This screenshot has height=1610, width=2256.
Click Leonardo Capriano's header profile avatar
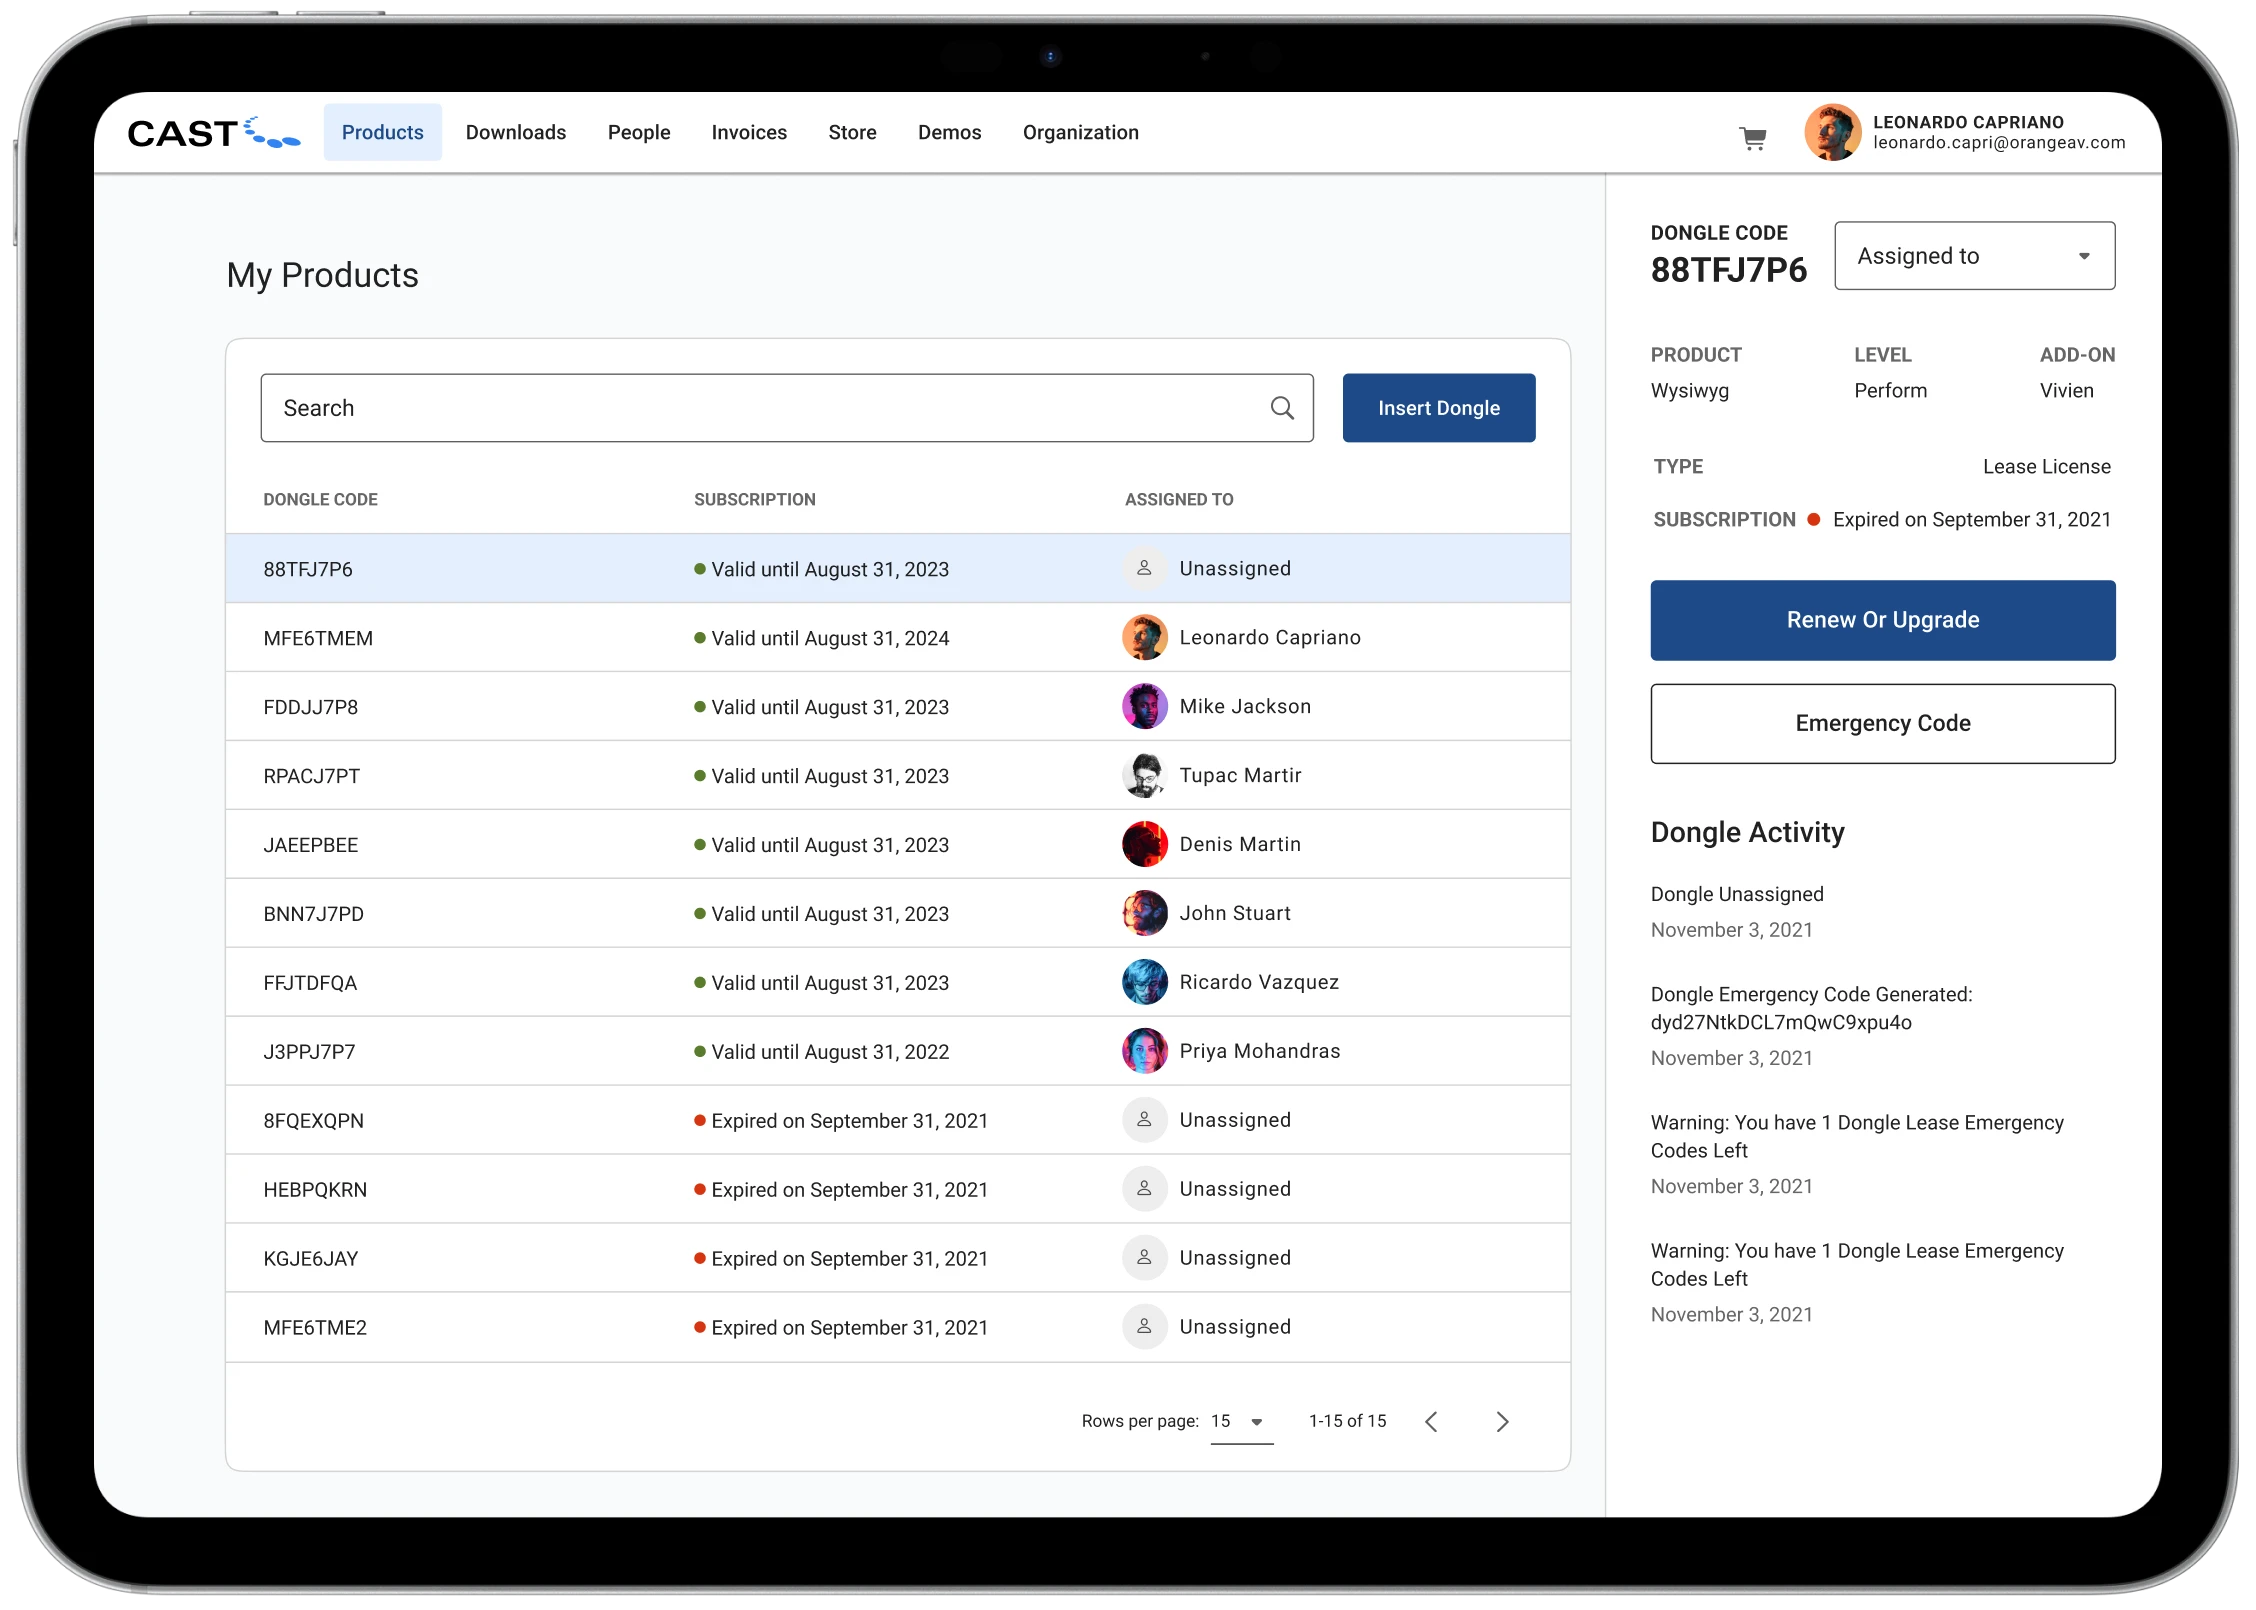point(1832,132)
